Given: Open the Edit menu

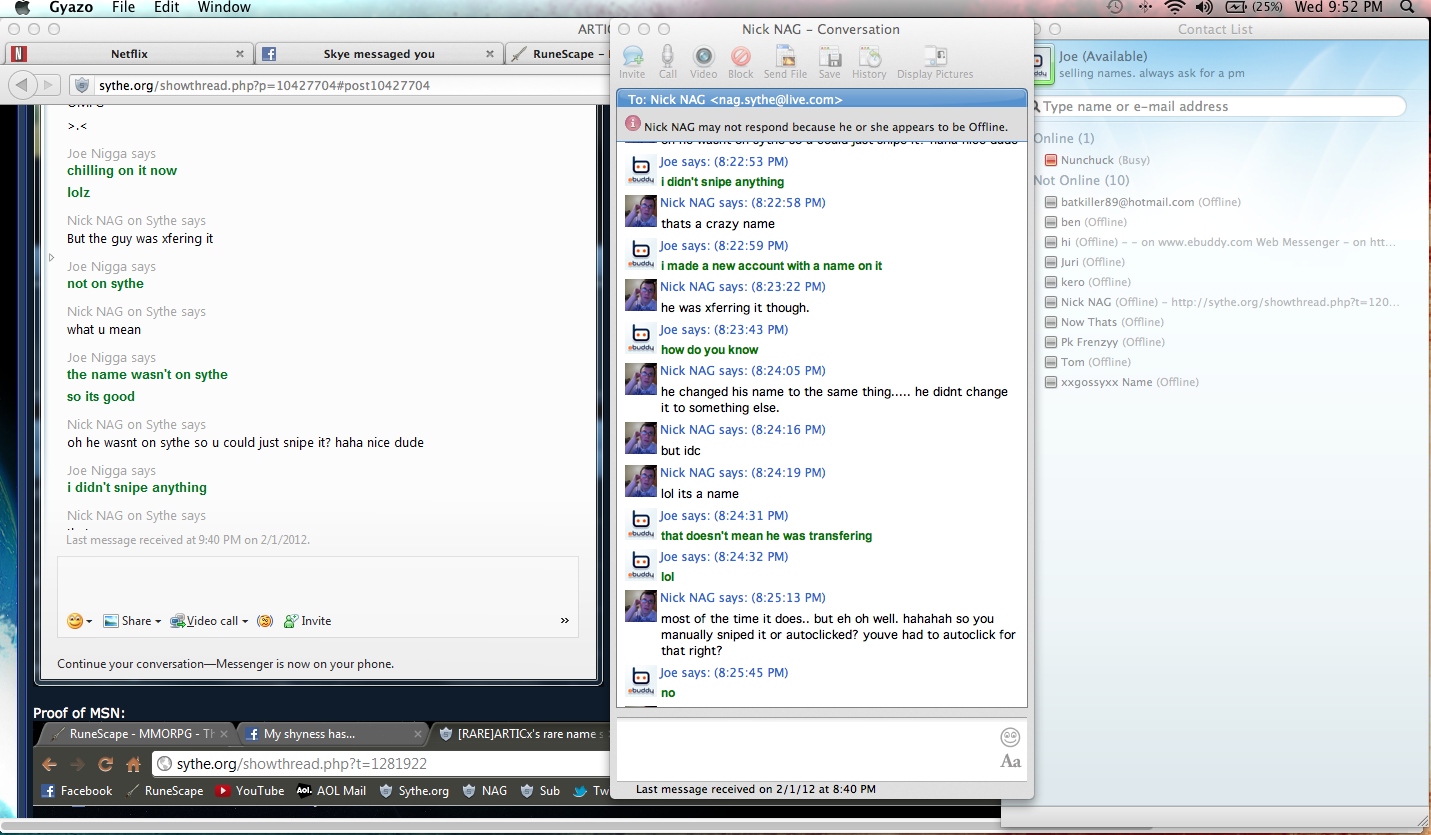Looking at the screenshot, I should pos(167,8).
